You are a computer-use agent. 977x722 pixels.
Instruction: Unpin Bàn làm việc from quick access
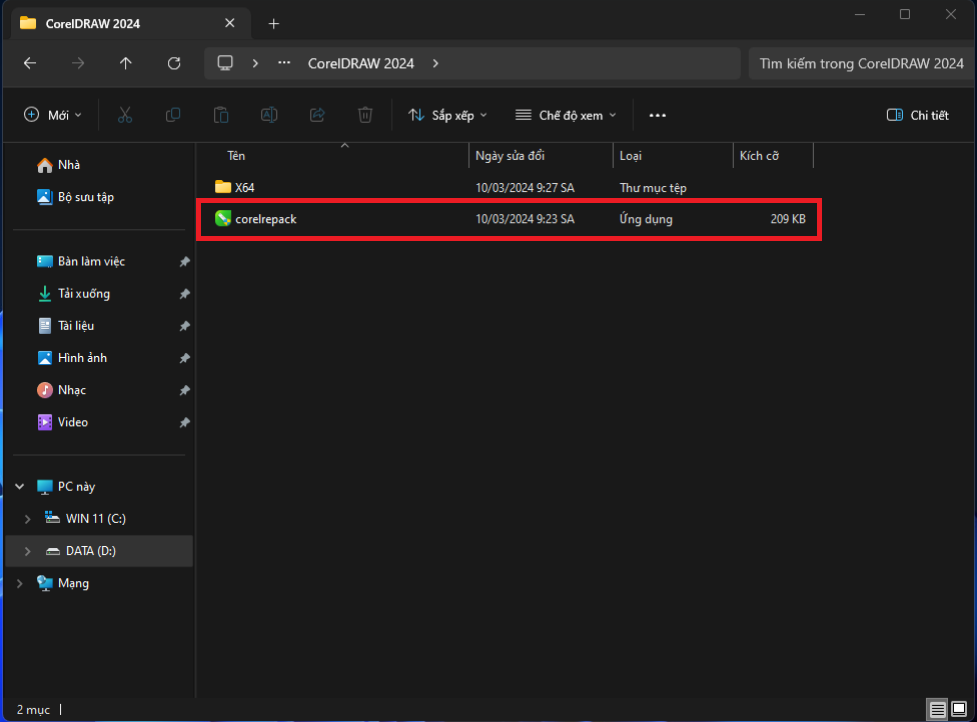tap(184, 262)
